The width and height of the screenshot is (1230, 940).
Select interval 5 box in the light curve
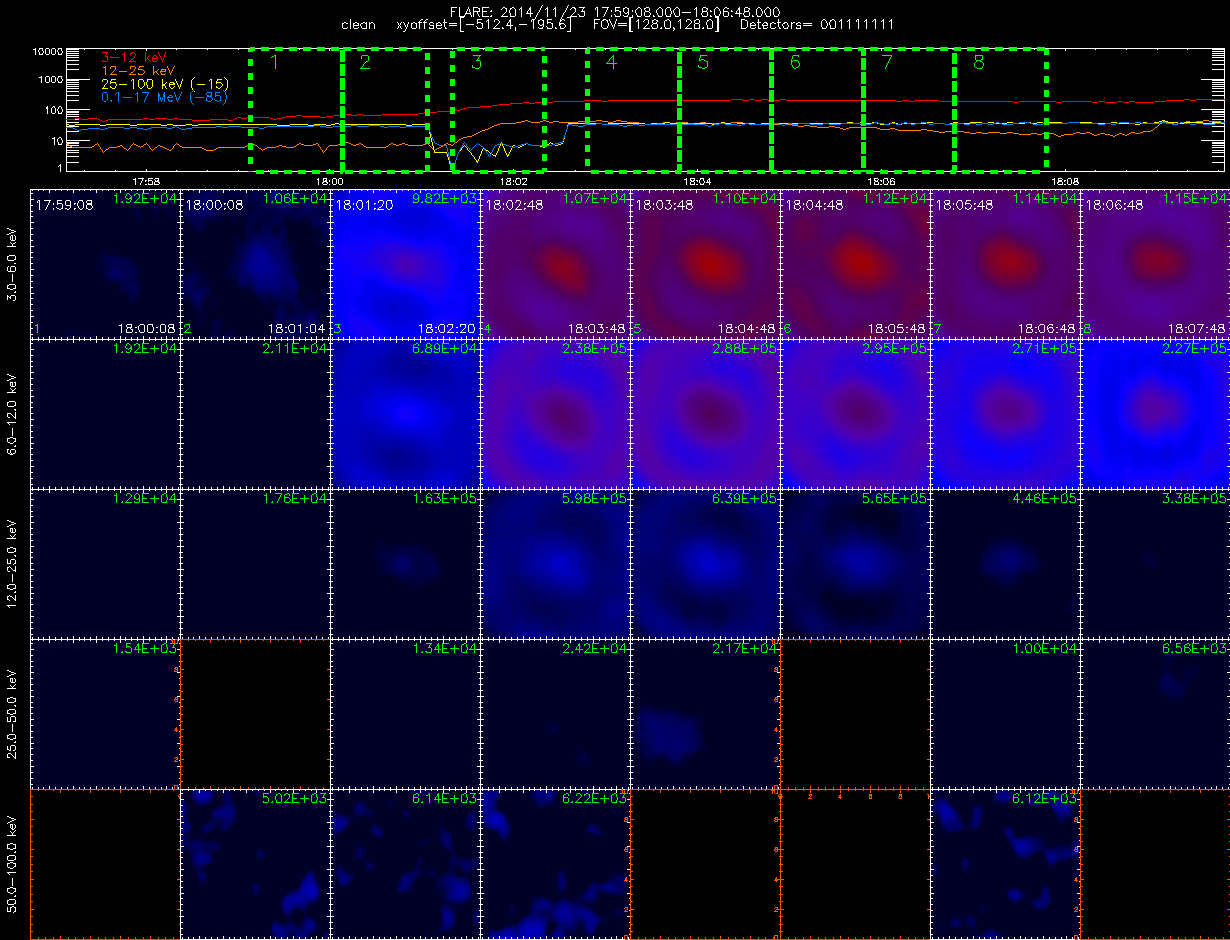(726, 108)
